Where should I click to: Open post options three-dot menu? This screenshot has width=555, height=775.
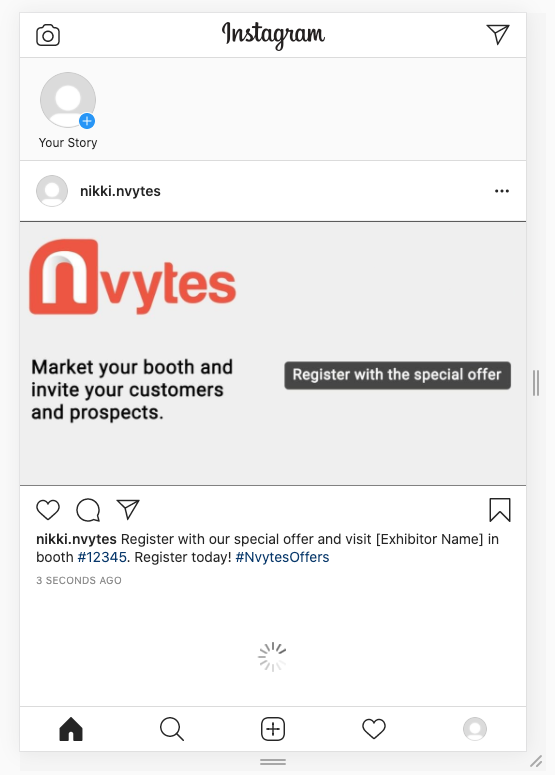tap(502, 191)
